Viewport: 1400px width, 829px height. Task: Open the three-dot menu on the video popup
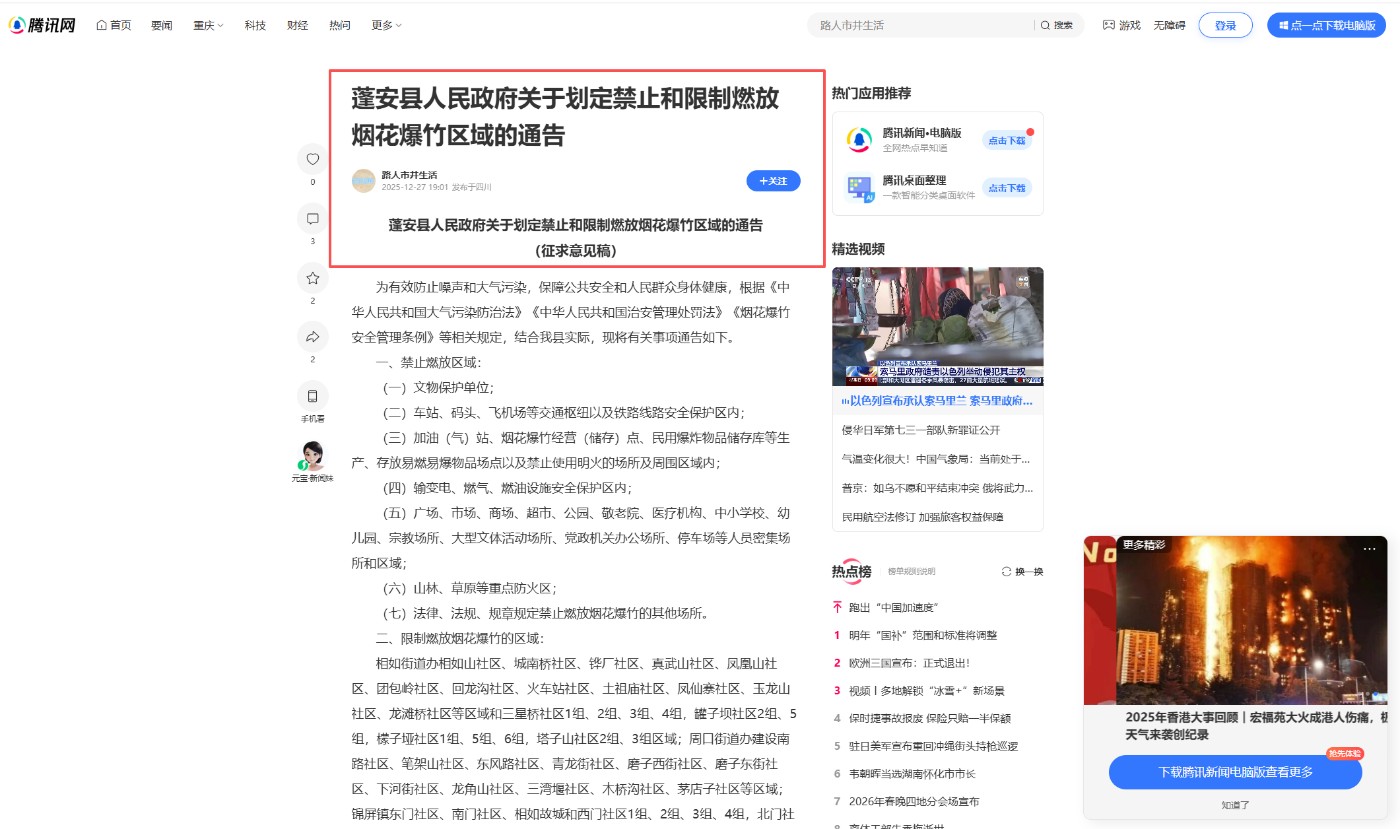pyautogui.click(x=1369, y=549)
